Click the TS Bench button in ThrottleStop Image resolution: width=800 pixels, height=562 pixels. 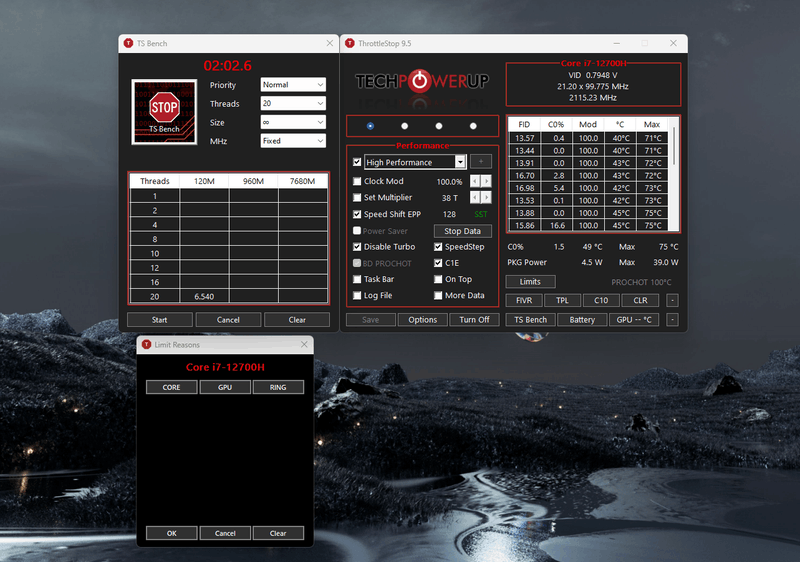[531, 320]
